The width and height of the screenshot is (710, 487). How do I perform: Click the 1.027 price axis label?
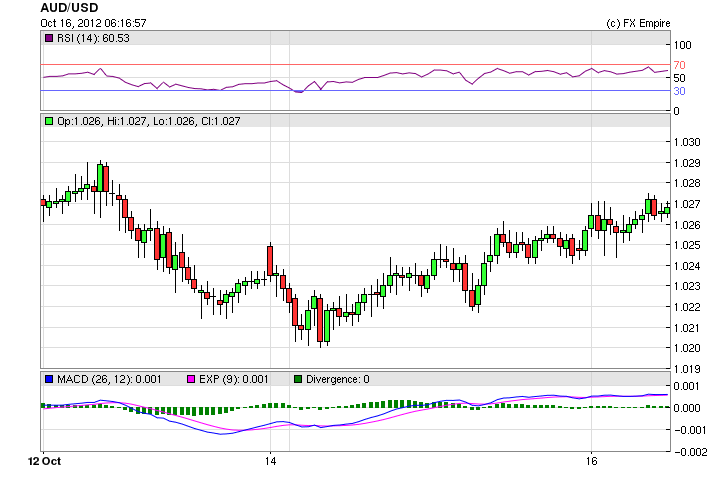[687, 204]
